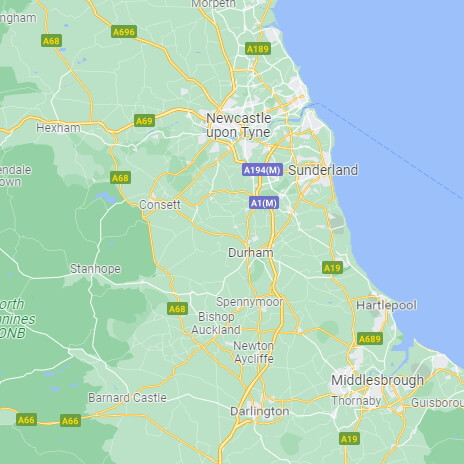Click the Consett town label
Viewport: 464px width, 464px height.
160,204
